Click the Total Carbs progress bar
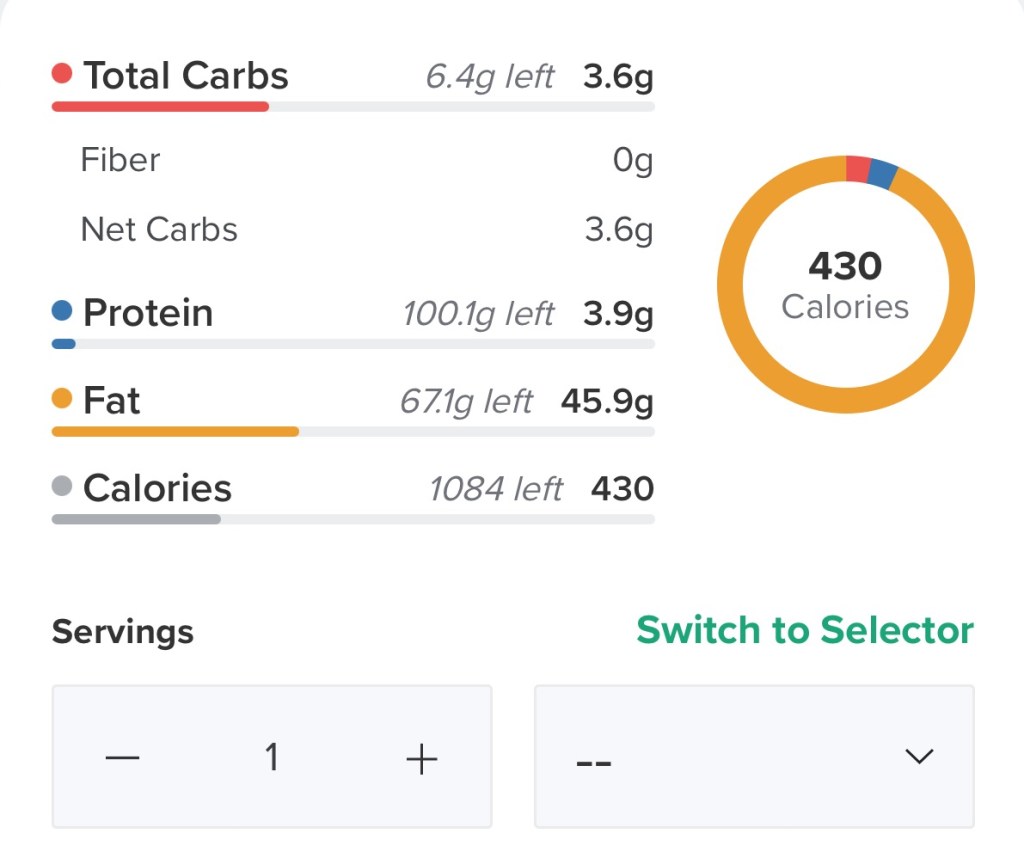 pos(353,106)
